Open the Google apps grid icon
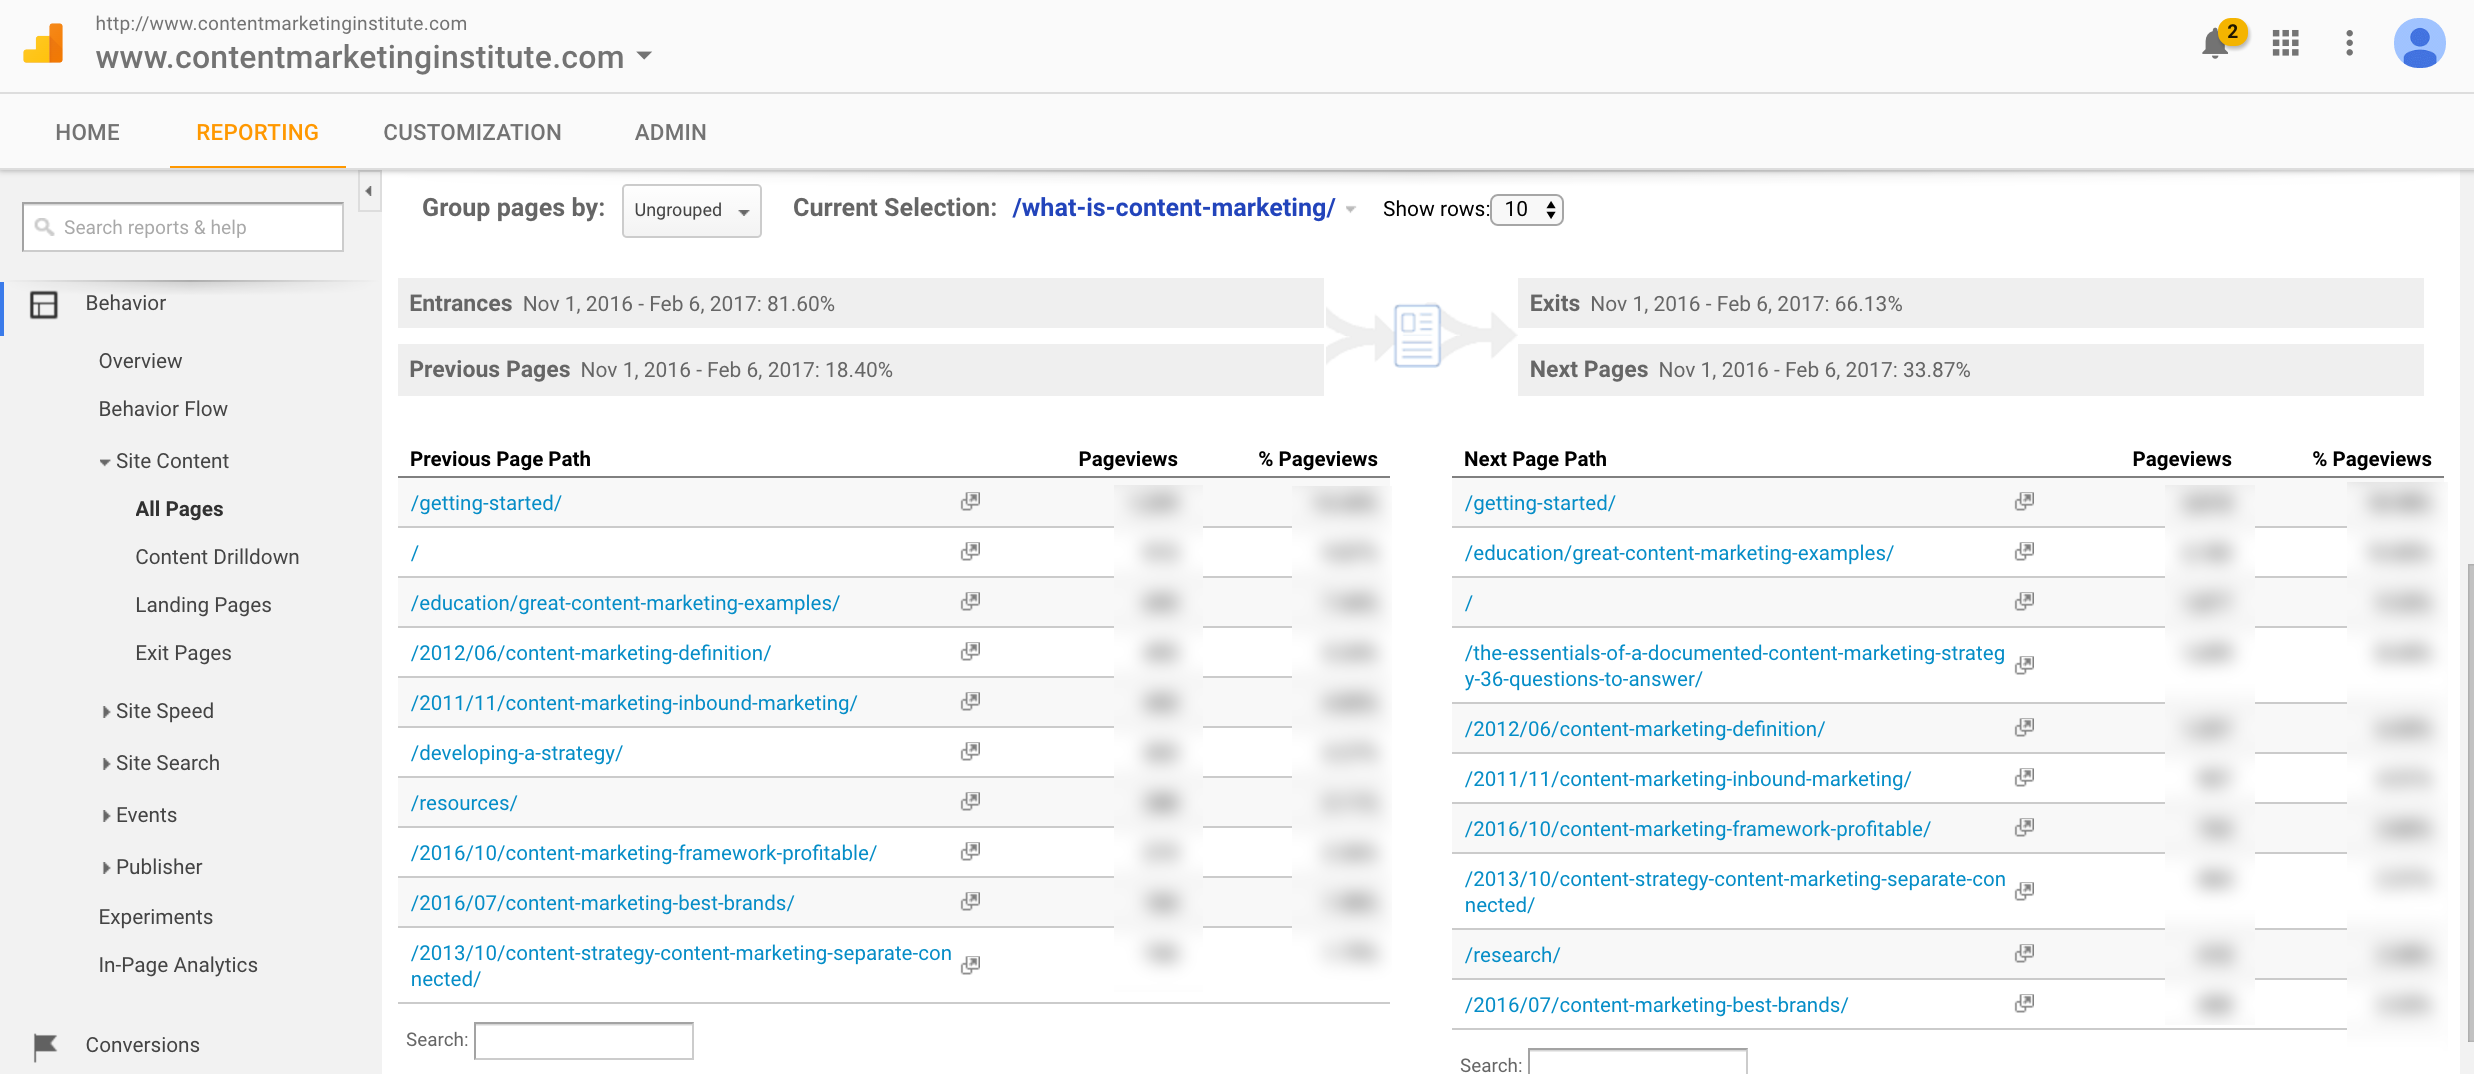Image resolution: width=2474 pixels, height=1074 pixels. [2285, 43]
